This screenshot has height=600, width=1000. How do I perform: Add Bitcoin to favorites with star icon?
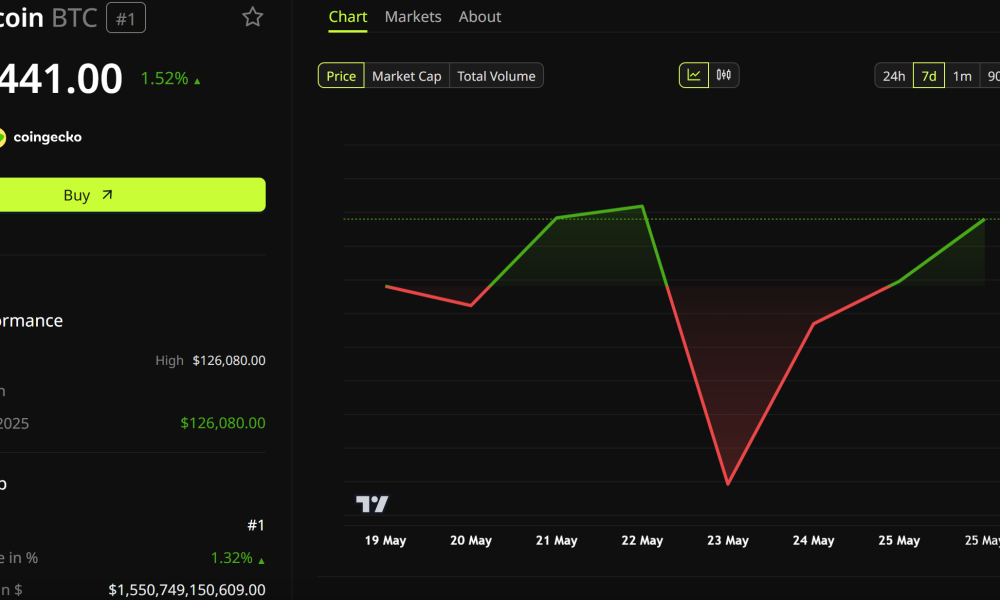tap(253, 17)
